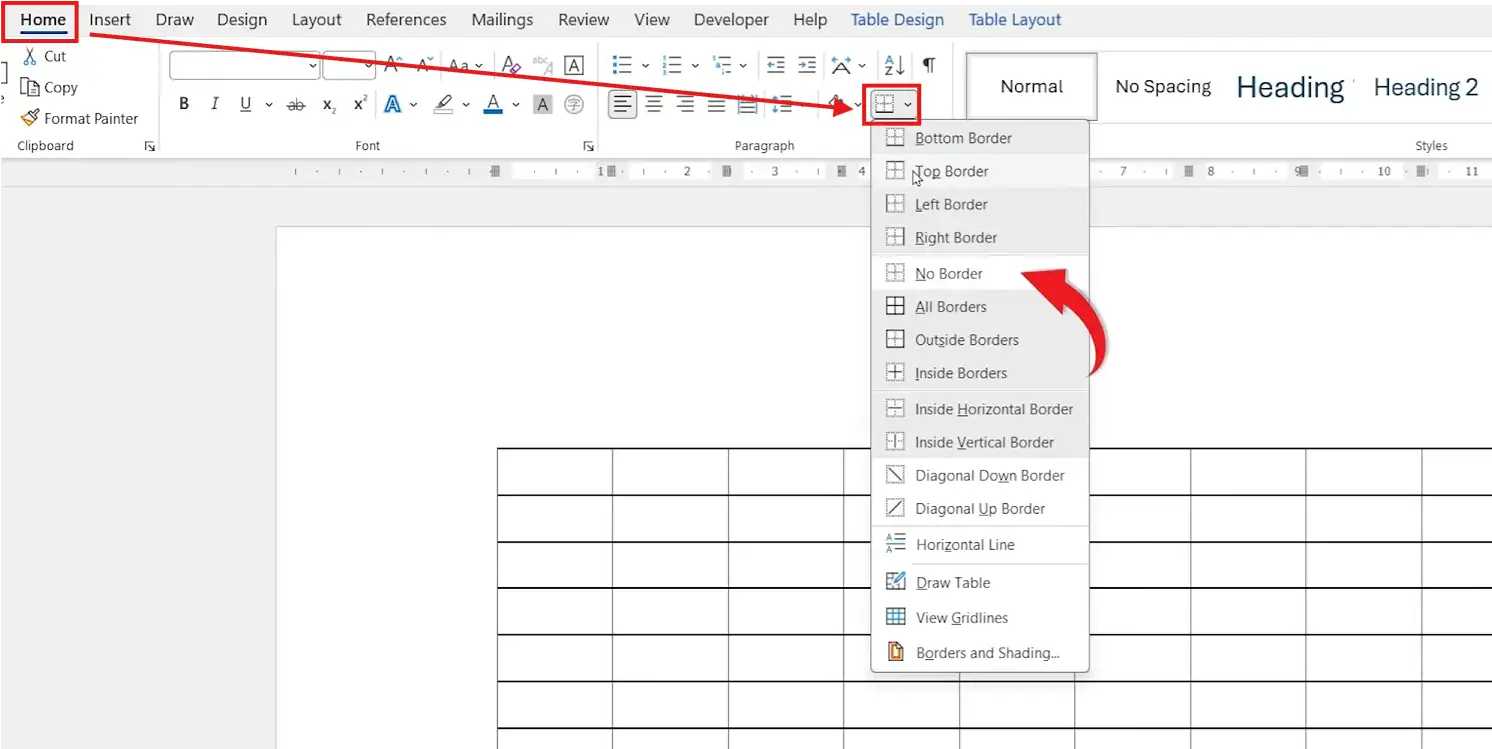Click the Text Effects glowing A icon
The image size is (1492, 749).
point(393,104)
